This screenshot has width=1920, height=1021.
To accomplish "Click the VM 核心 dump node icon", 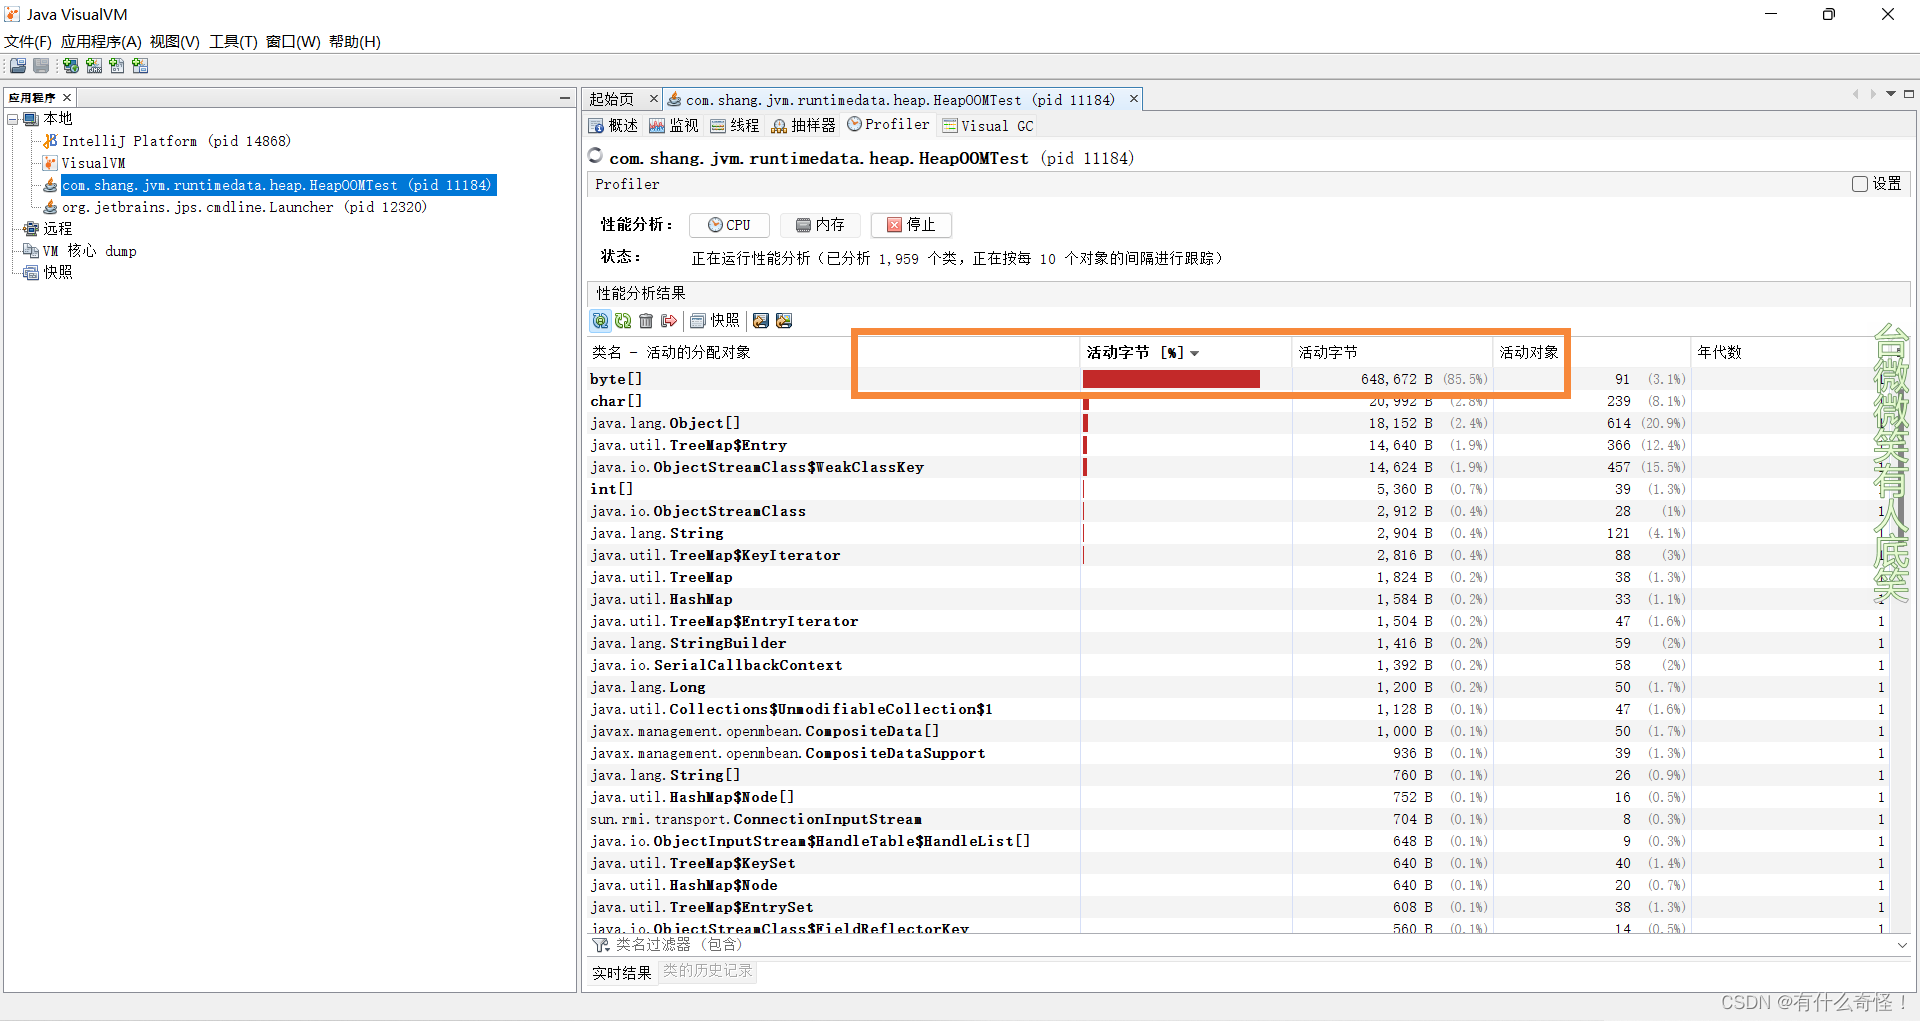I will (x=31, y=251).
